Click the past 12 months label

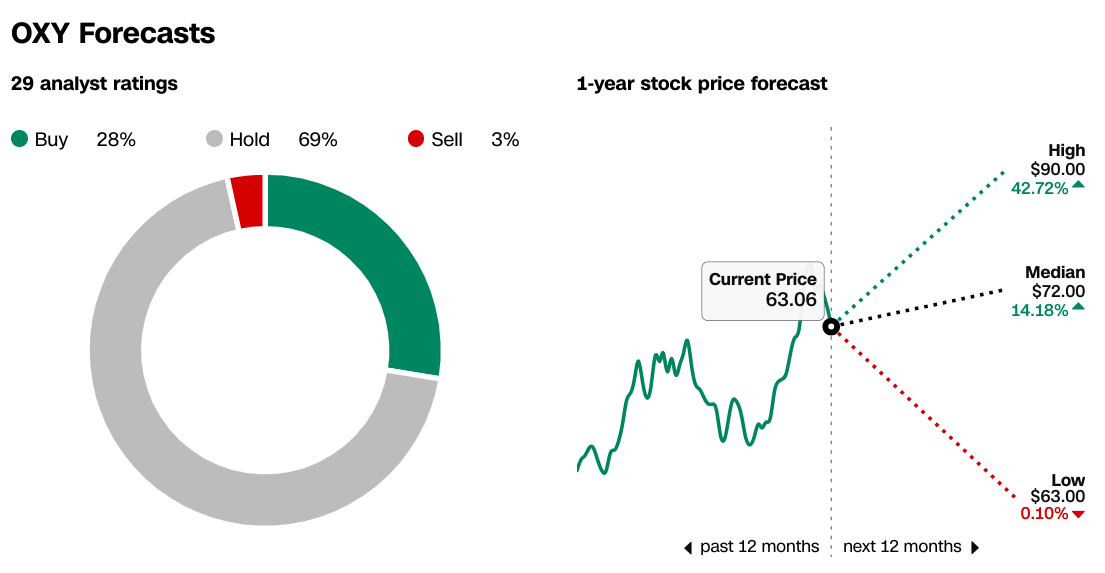tap(759, 547)
